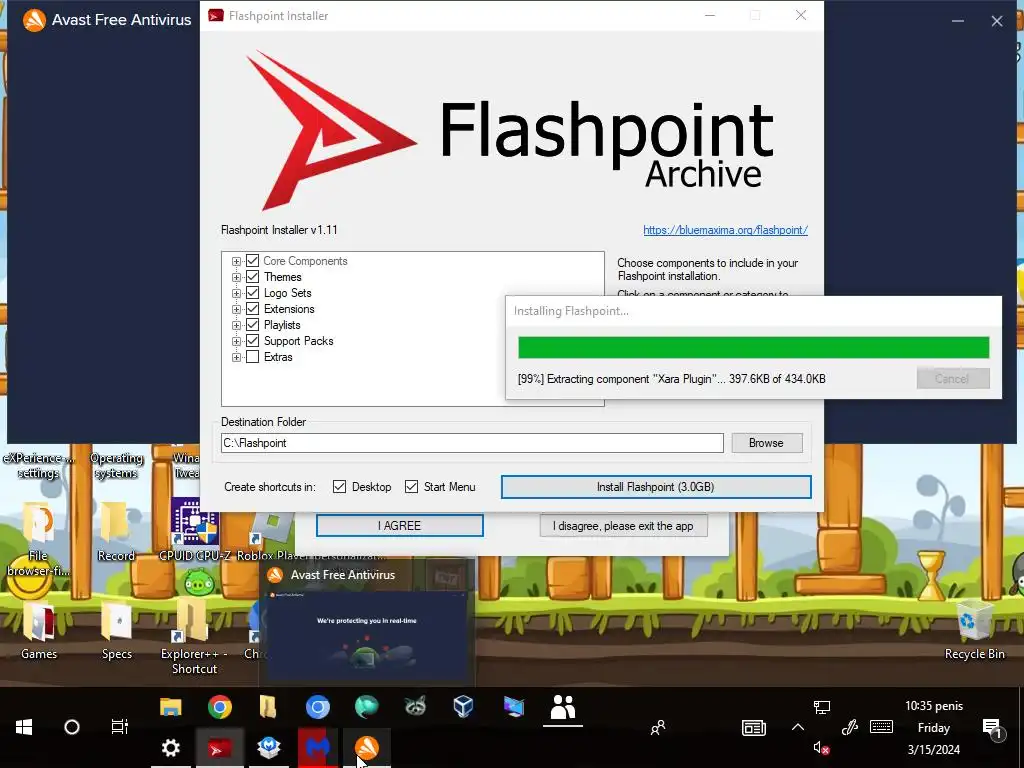Image resolution: width=1024 pixels, height=768 pixels.
Task: Open the touch keyboard tray icon
Action: tap(882, 726)
